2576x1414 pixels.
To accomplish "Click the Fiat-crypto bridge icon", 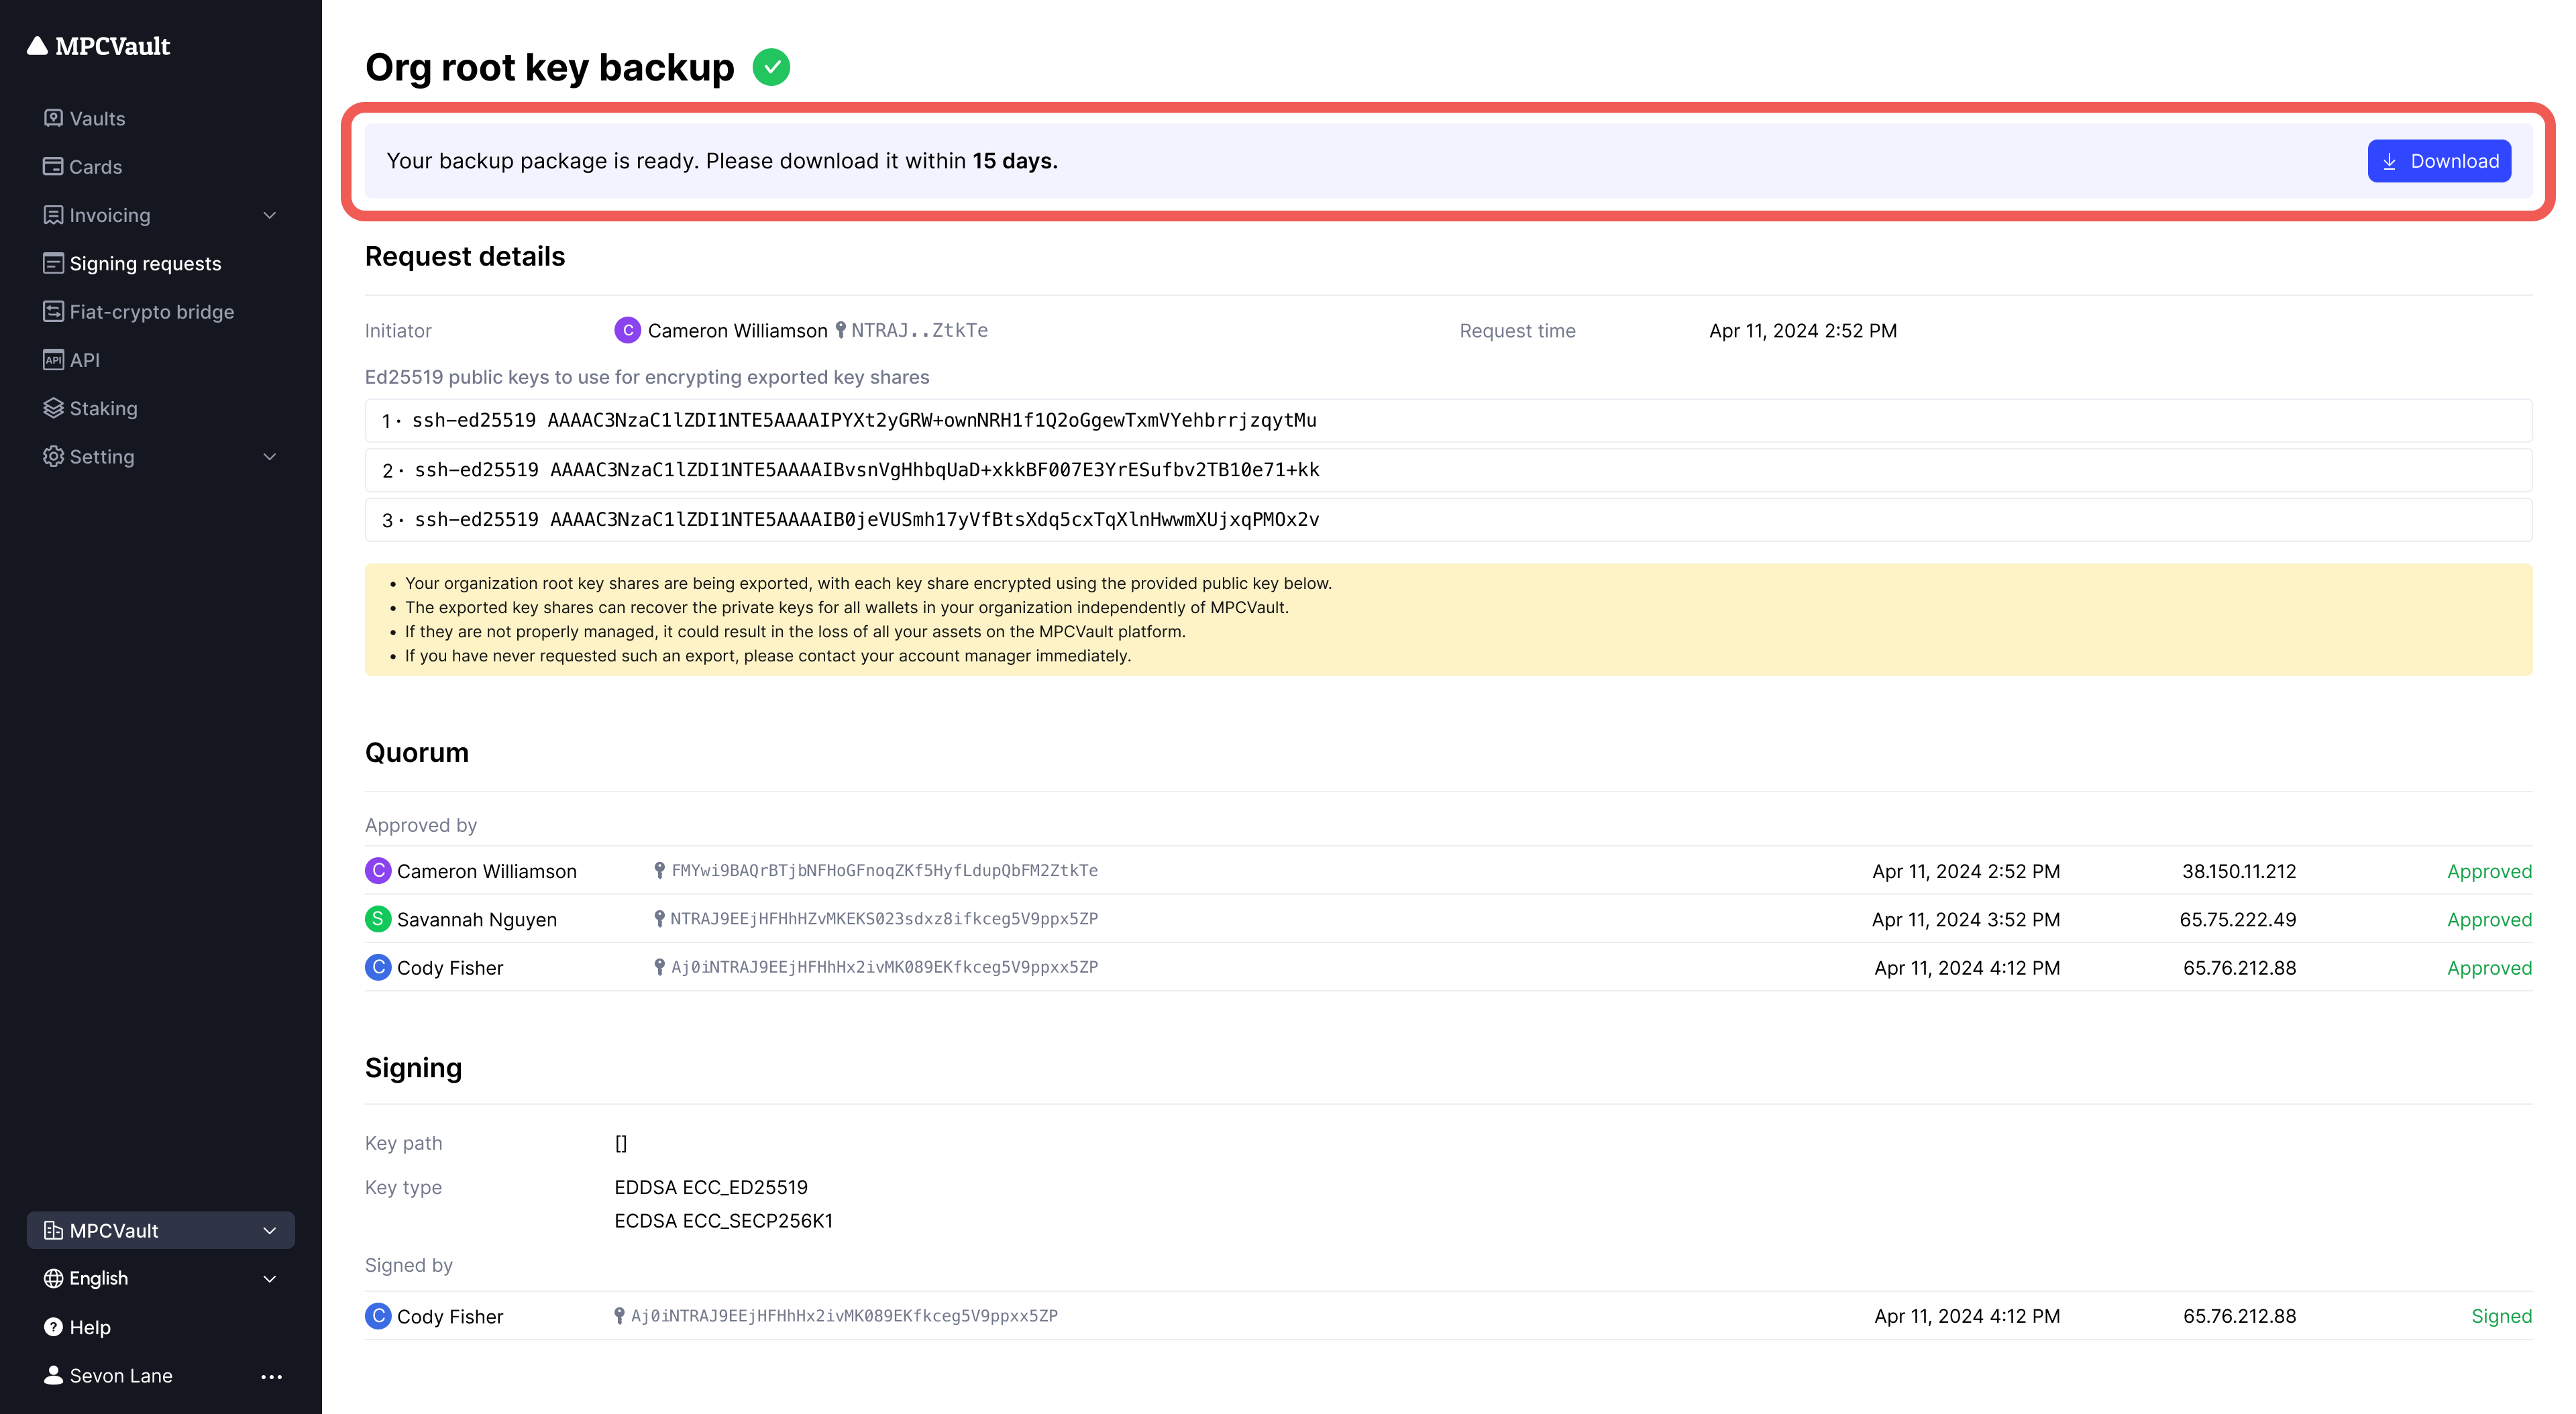I will coord(53,311).
